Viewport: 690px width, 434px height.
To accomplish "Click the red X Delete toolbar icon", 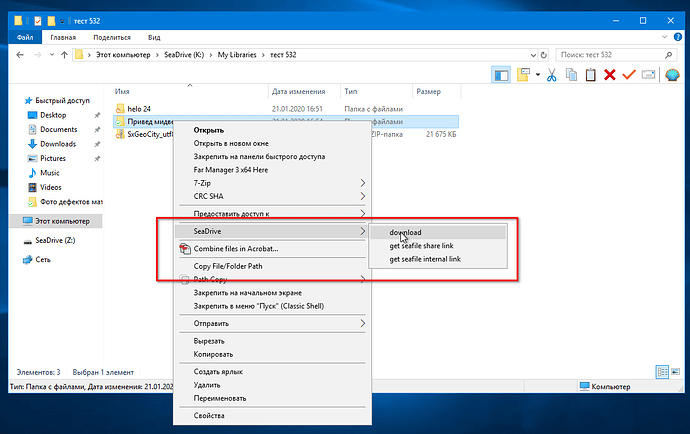I will [x=609, y=75].
